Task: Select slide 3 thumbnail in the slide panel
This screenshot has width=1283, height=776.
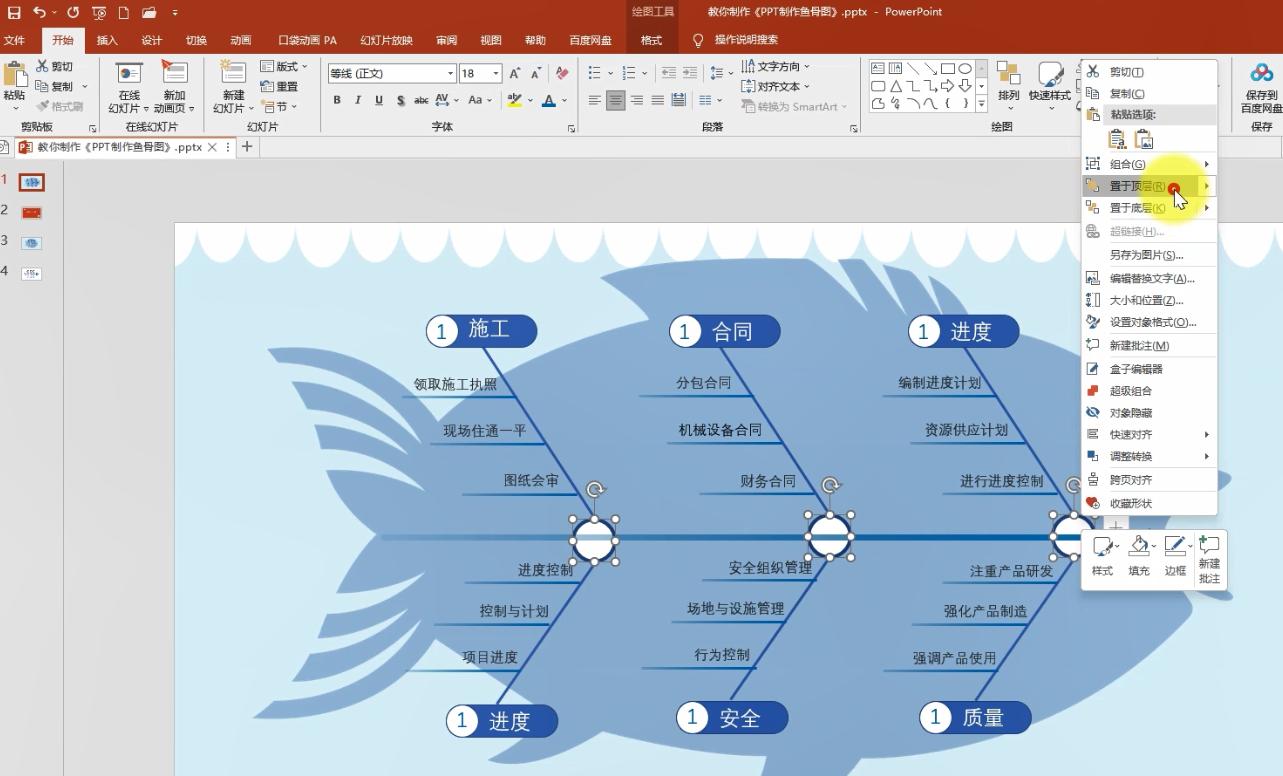Action: point(31,242)
